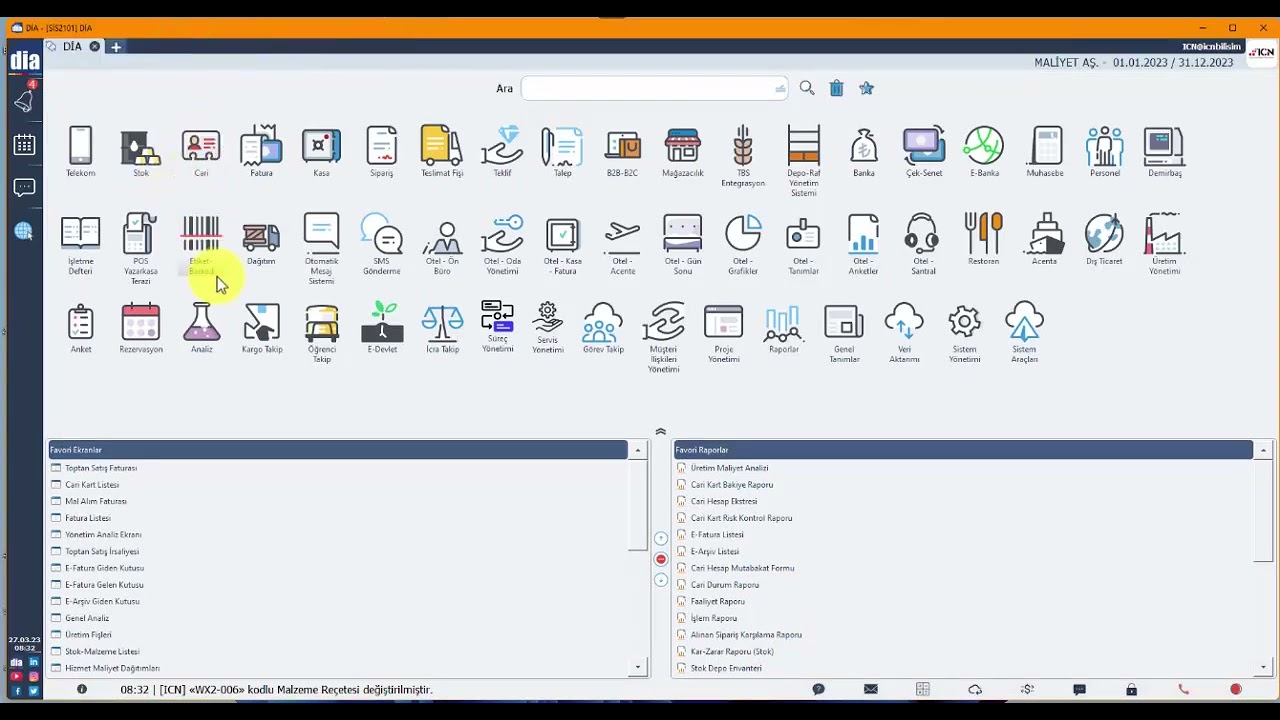Open E-Fatura Giden Kutusu favorite
This screenshot has height=720, width=1280.
pyautogui.click(x=104, y=568)
